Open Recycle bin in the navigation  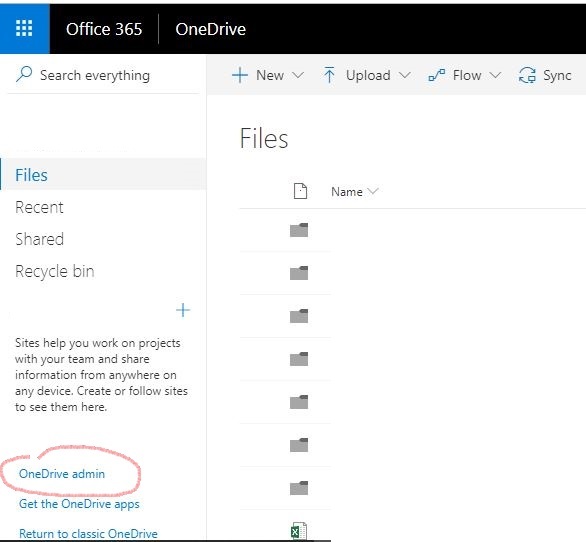click(x=55, y=271)
